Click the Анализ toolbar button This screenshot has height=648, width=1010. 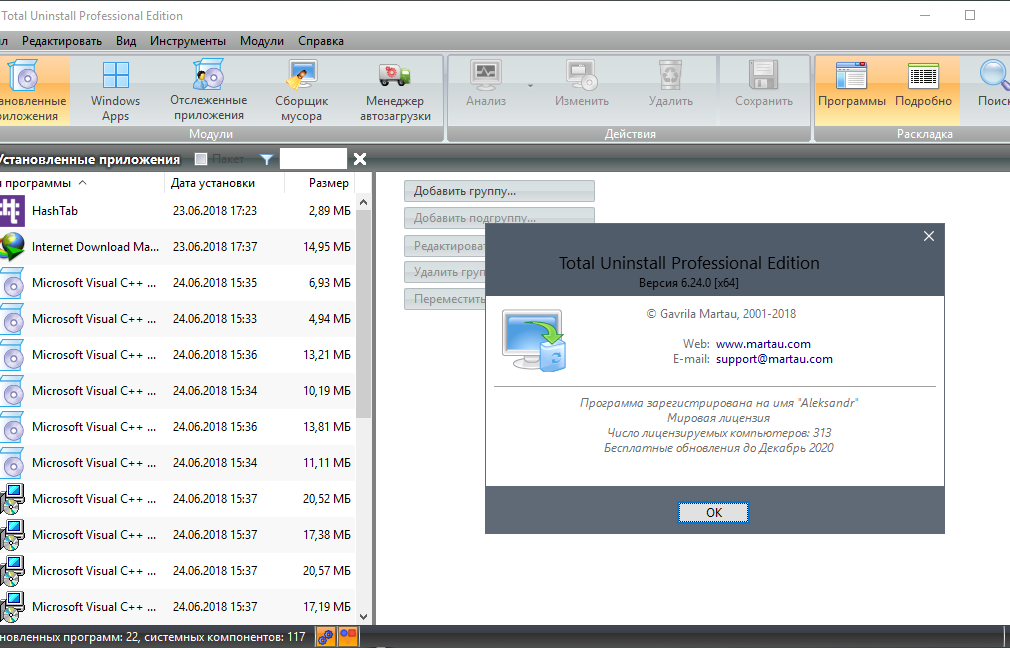coord(486,84)
